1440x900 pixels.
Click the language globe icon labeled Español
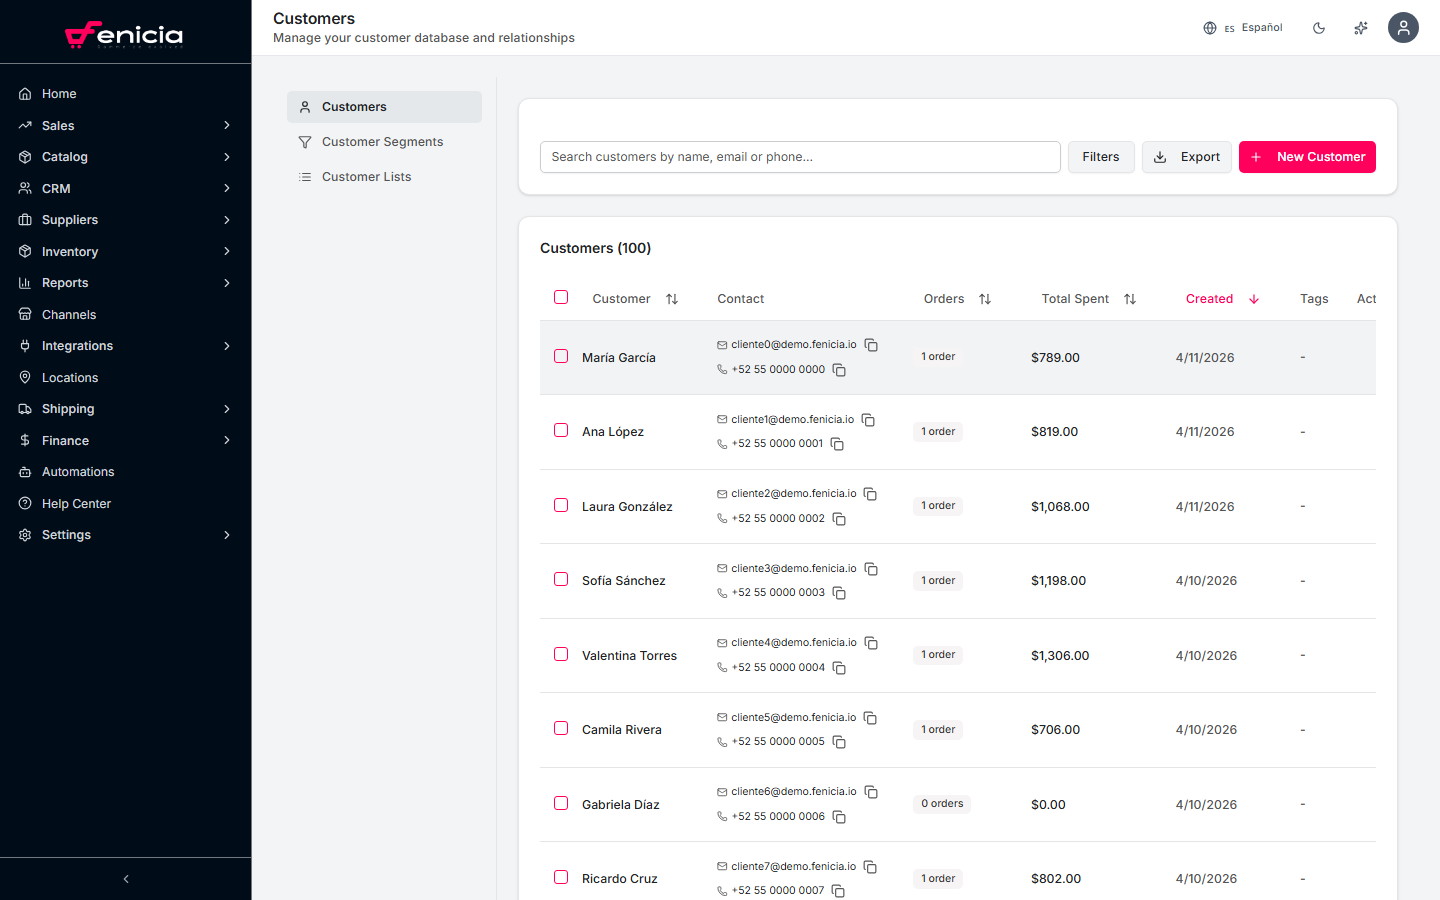(x=1209, y=27)
